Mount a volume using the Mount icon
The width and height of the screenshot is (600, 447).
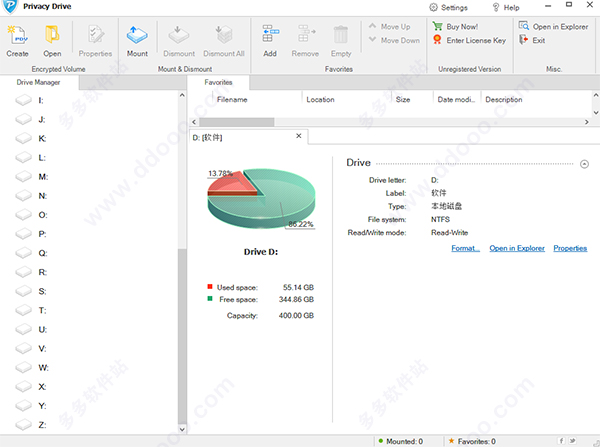[x=137, y=35]
